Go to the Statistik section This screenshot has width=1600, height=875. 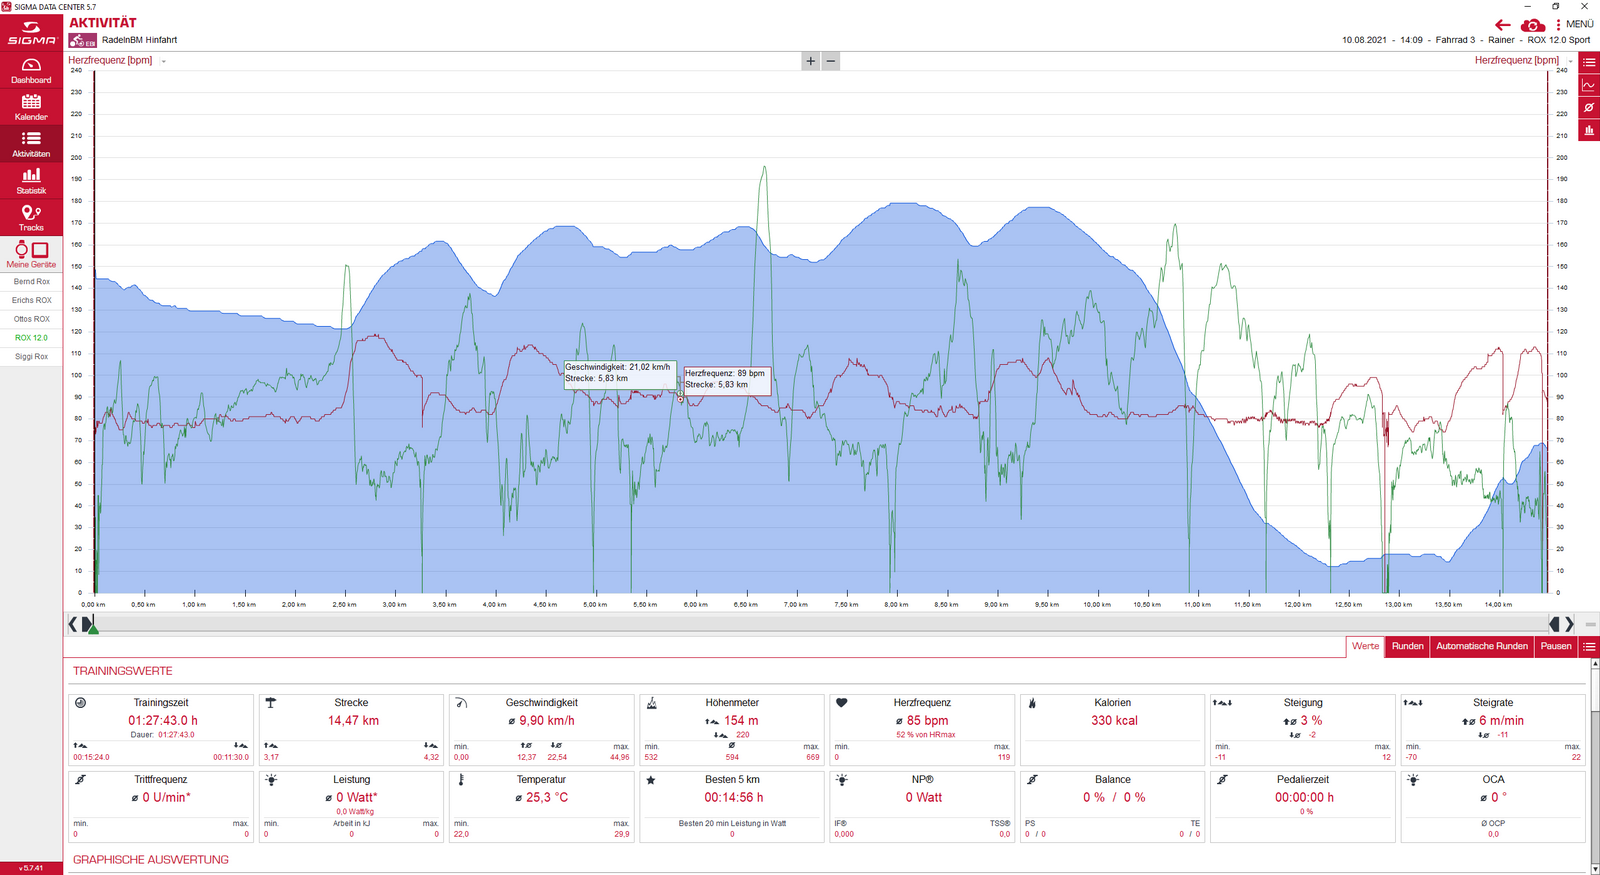(x=31, y=181)
